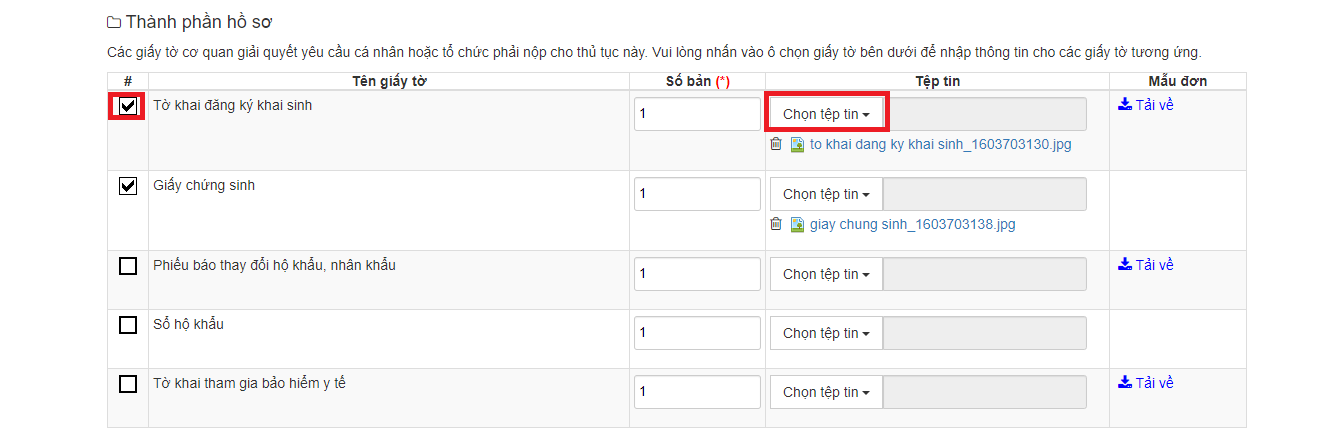
Task: Click the folder icon next to Thành phần hồ sơ
Action: 114,23
